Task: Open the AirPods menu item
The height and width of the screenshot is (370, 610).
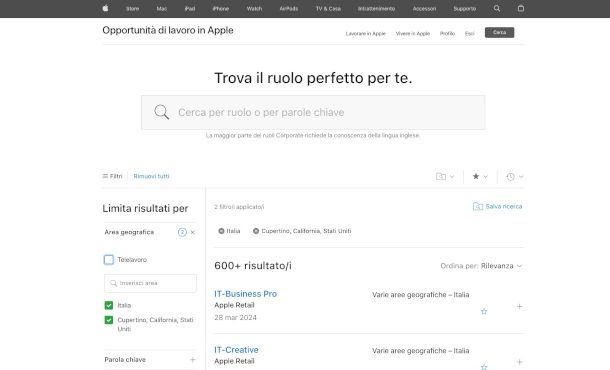Action: point(289,9)
